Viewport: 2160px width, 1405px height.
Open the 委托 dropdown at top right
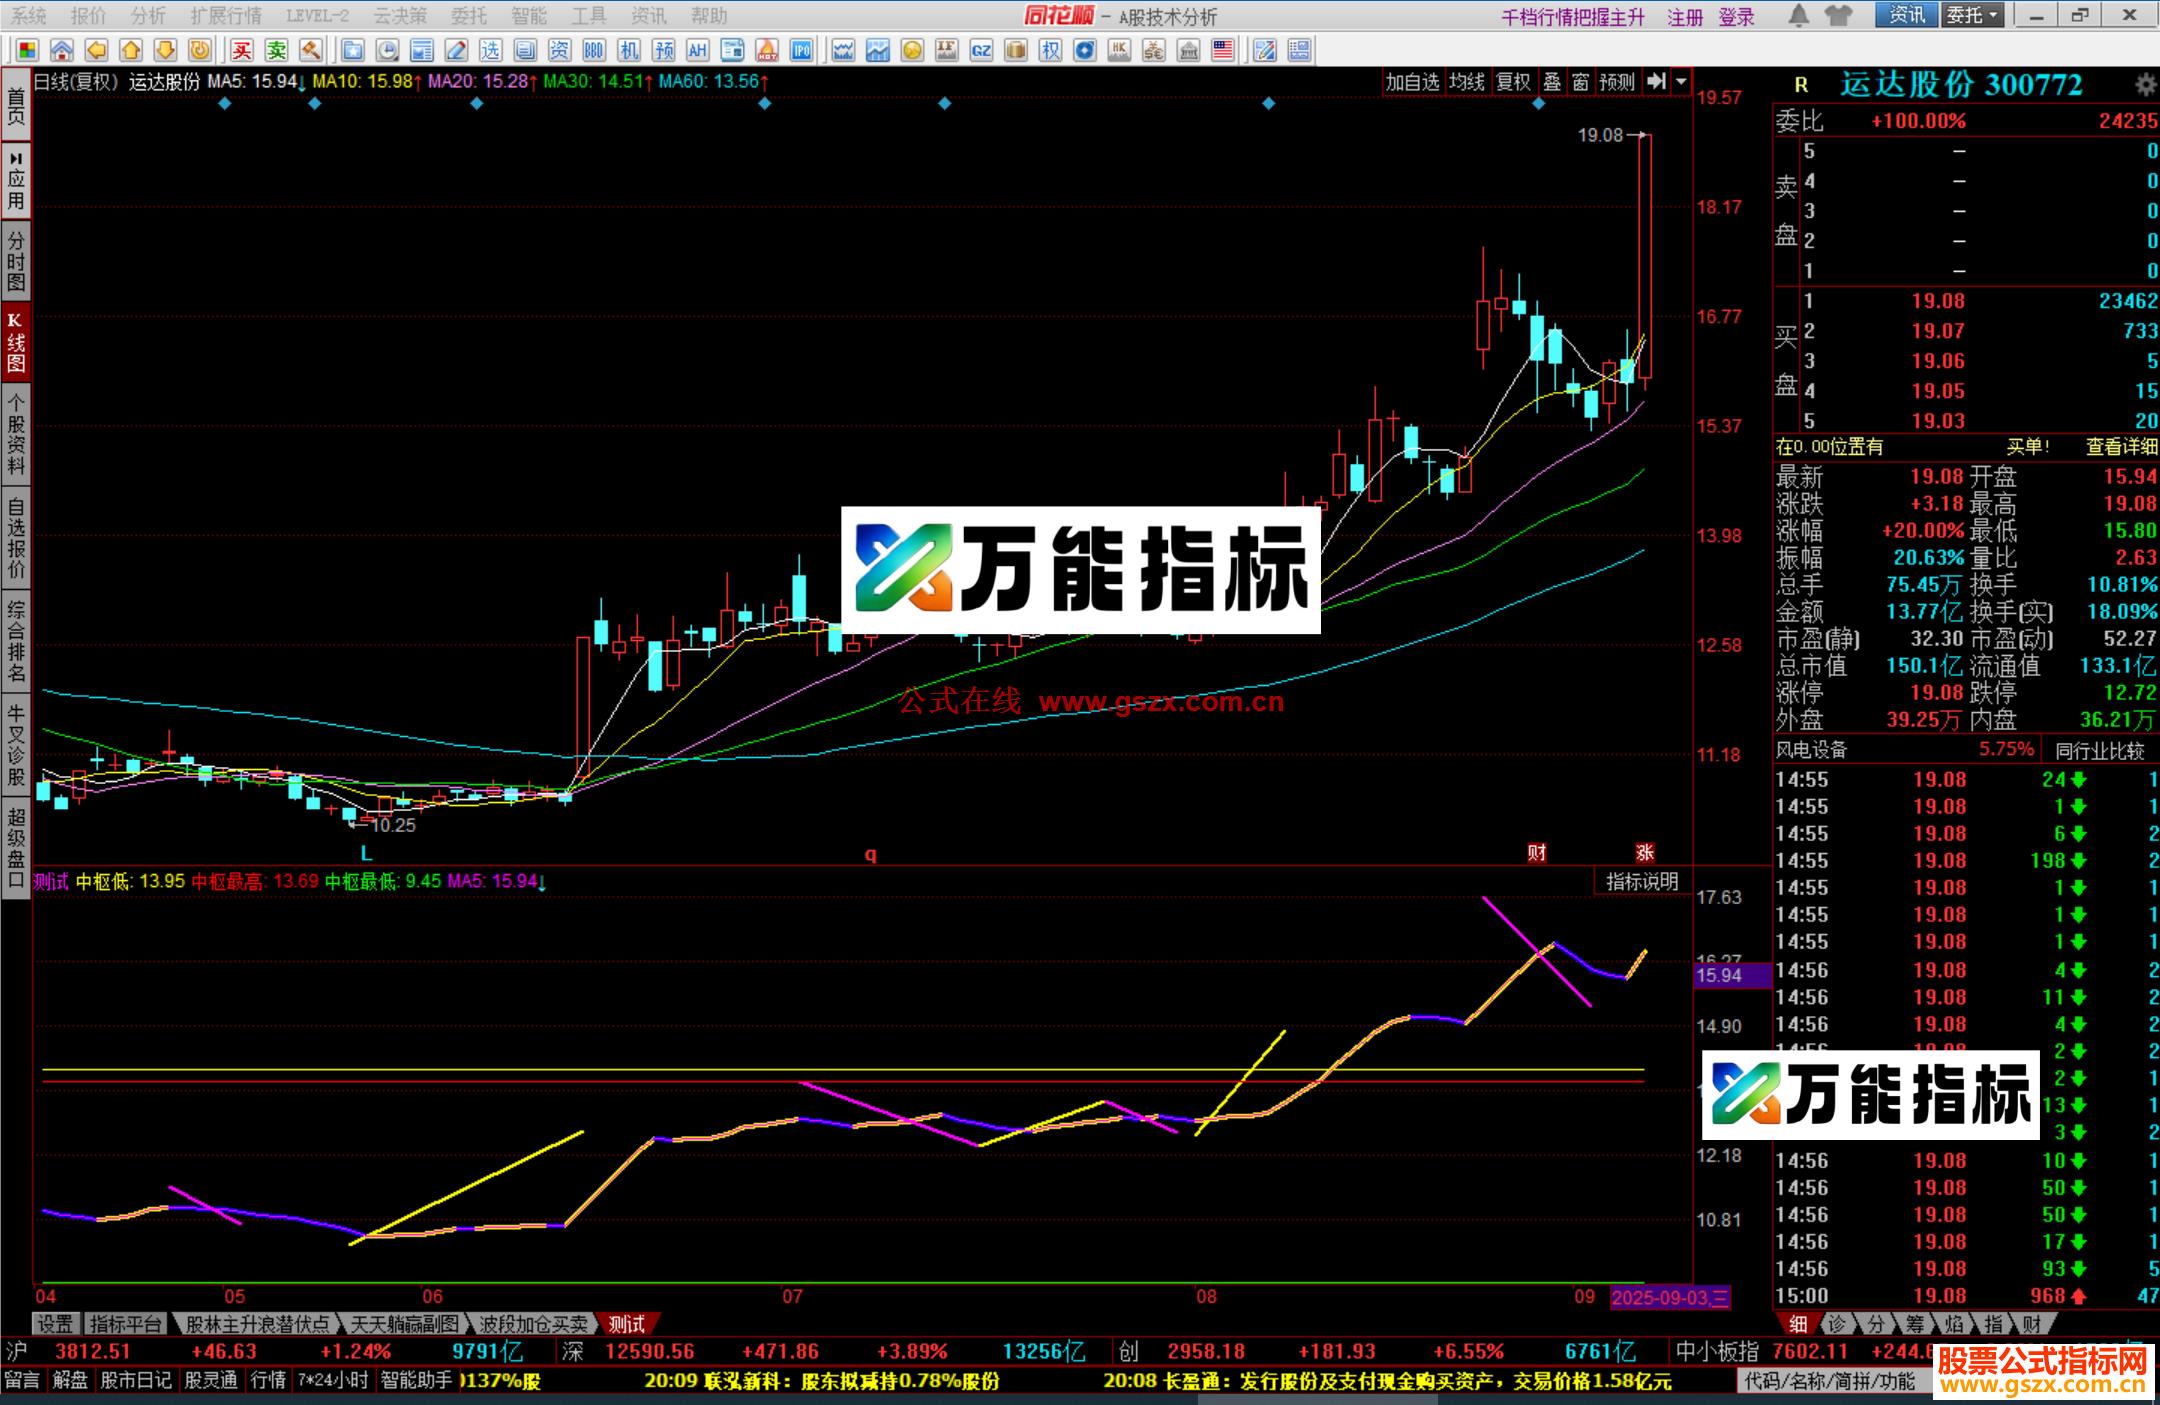[1974, 15]
